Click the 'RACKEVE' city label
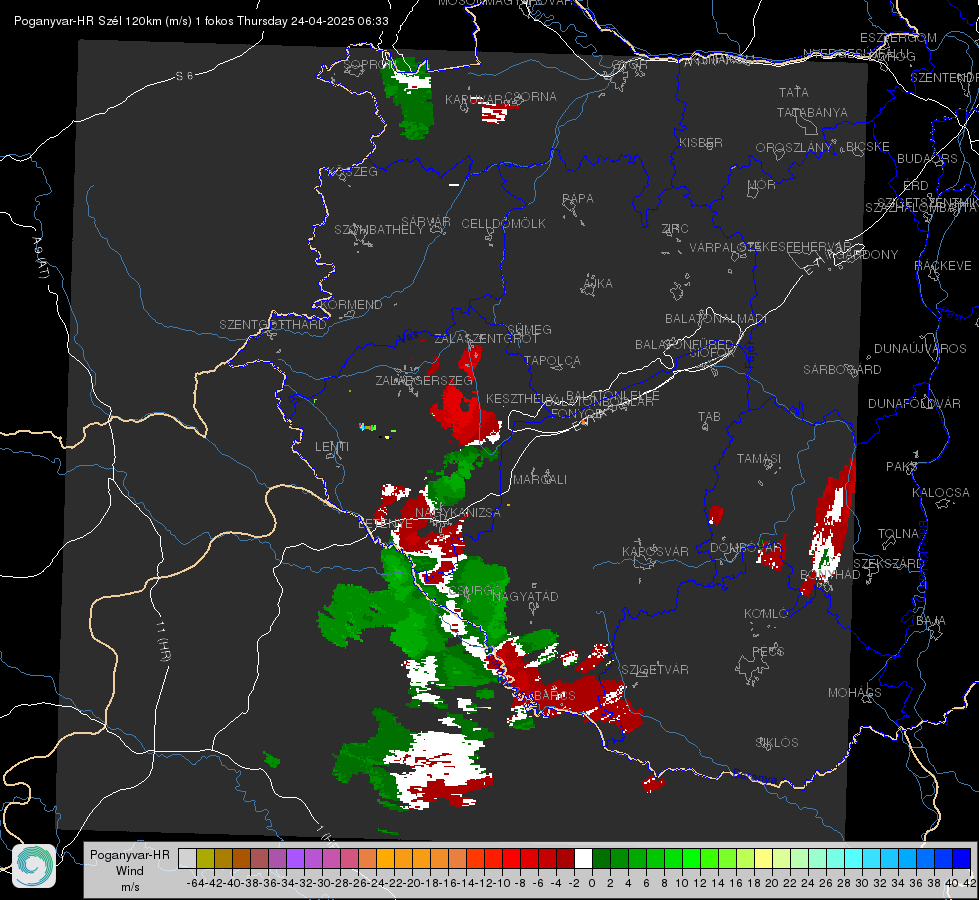Screen dimensions: 979x900 [x=943, y=266]
